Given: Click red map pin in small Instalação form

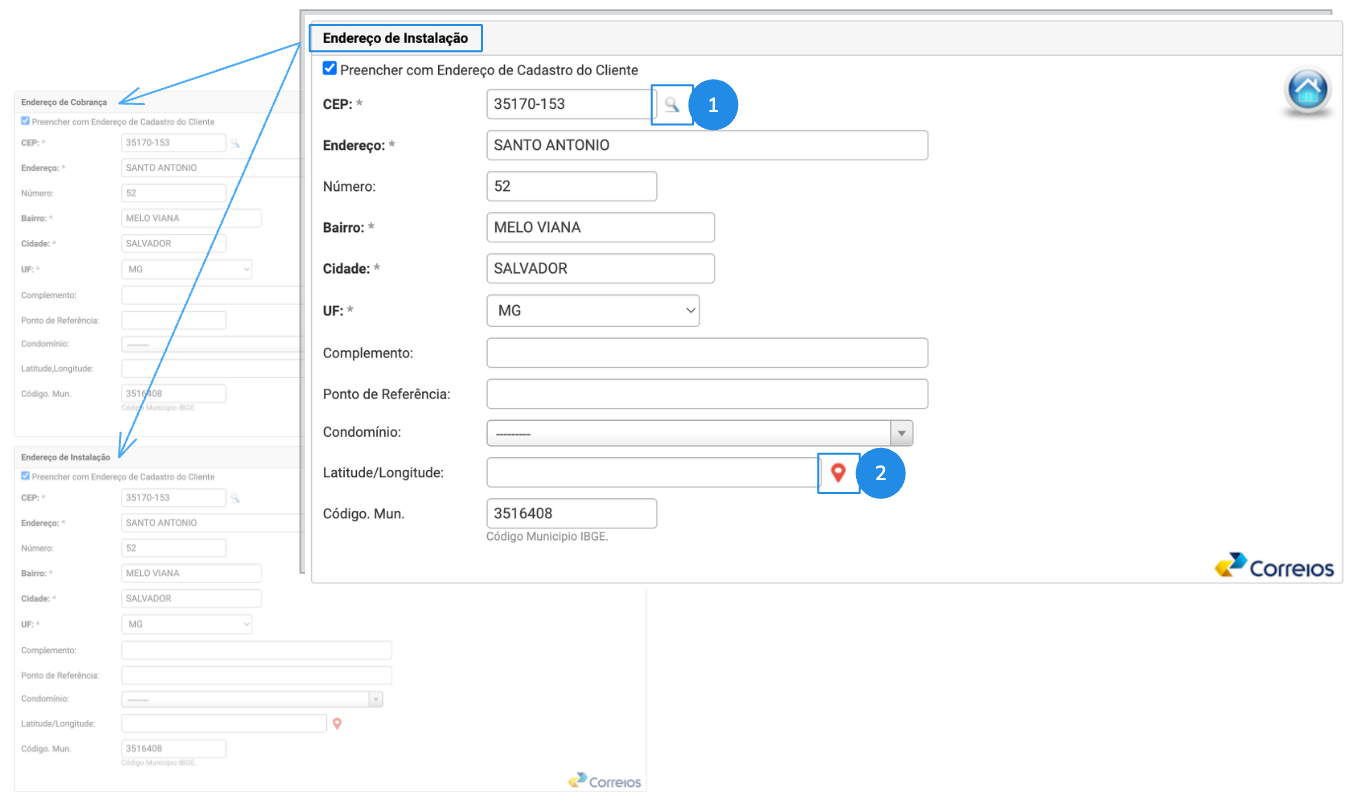Looking at the screenshot, I should click(337, 724).
